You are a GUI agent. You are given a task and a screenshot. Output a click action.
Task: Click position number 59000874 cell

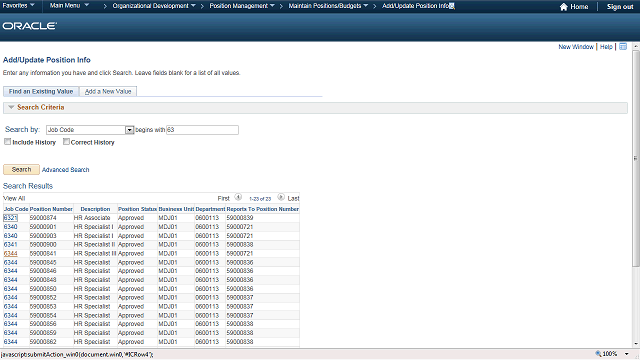[43, 218]
